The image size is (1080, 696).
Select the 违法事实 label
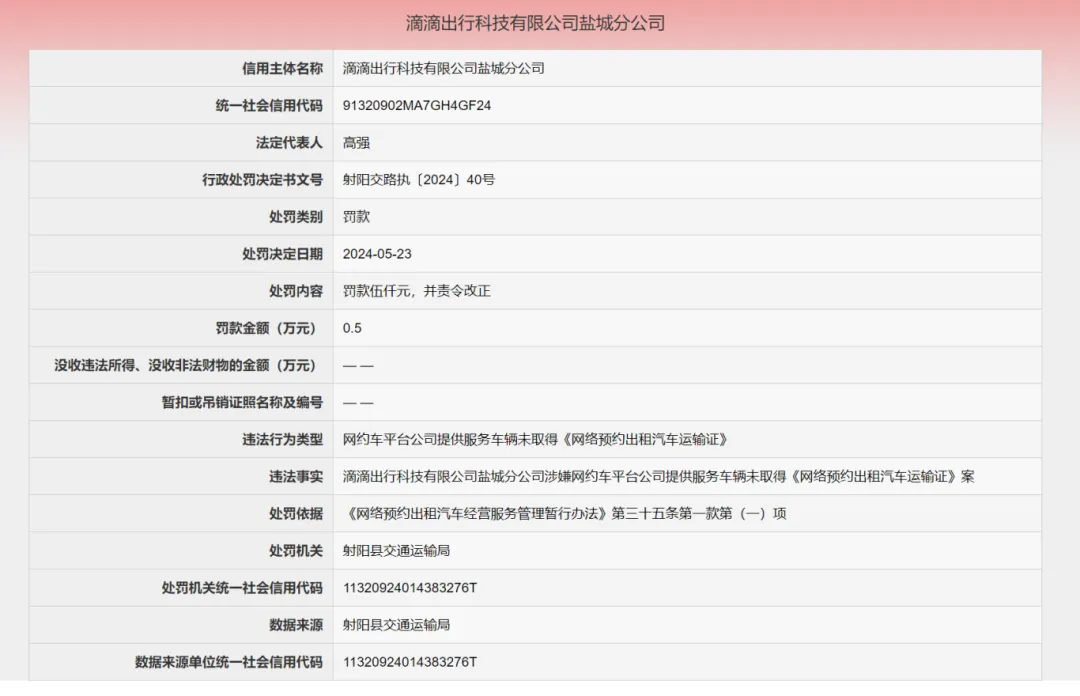tap(296, 478)
